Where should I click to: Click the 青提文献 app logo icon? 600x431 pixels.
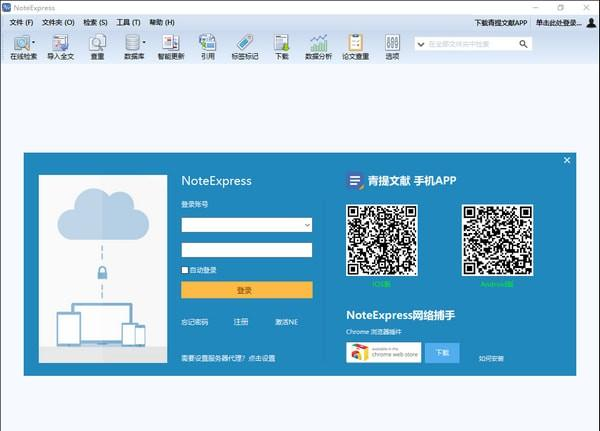click(x=355, y=181)
